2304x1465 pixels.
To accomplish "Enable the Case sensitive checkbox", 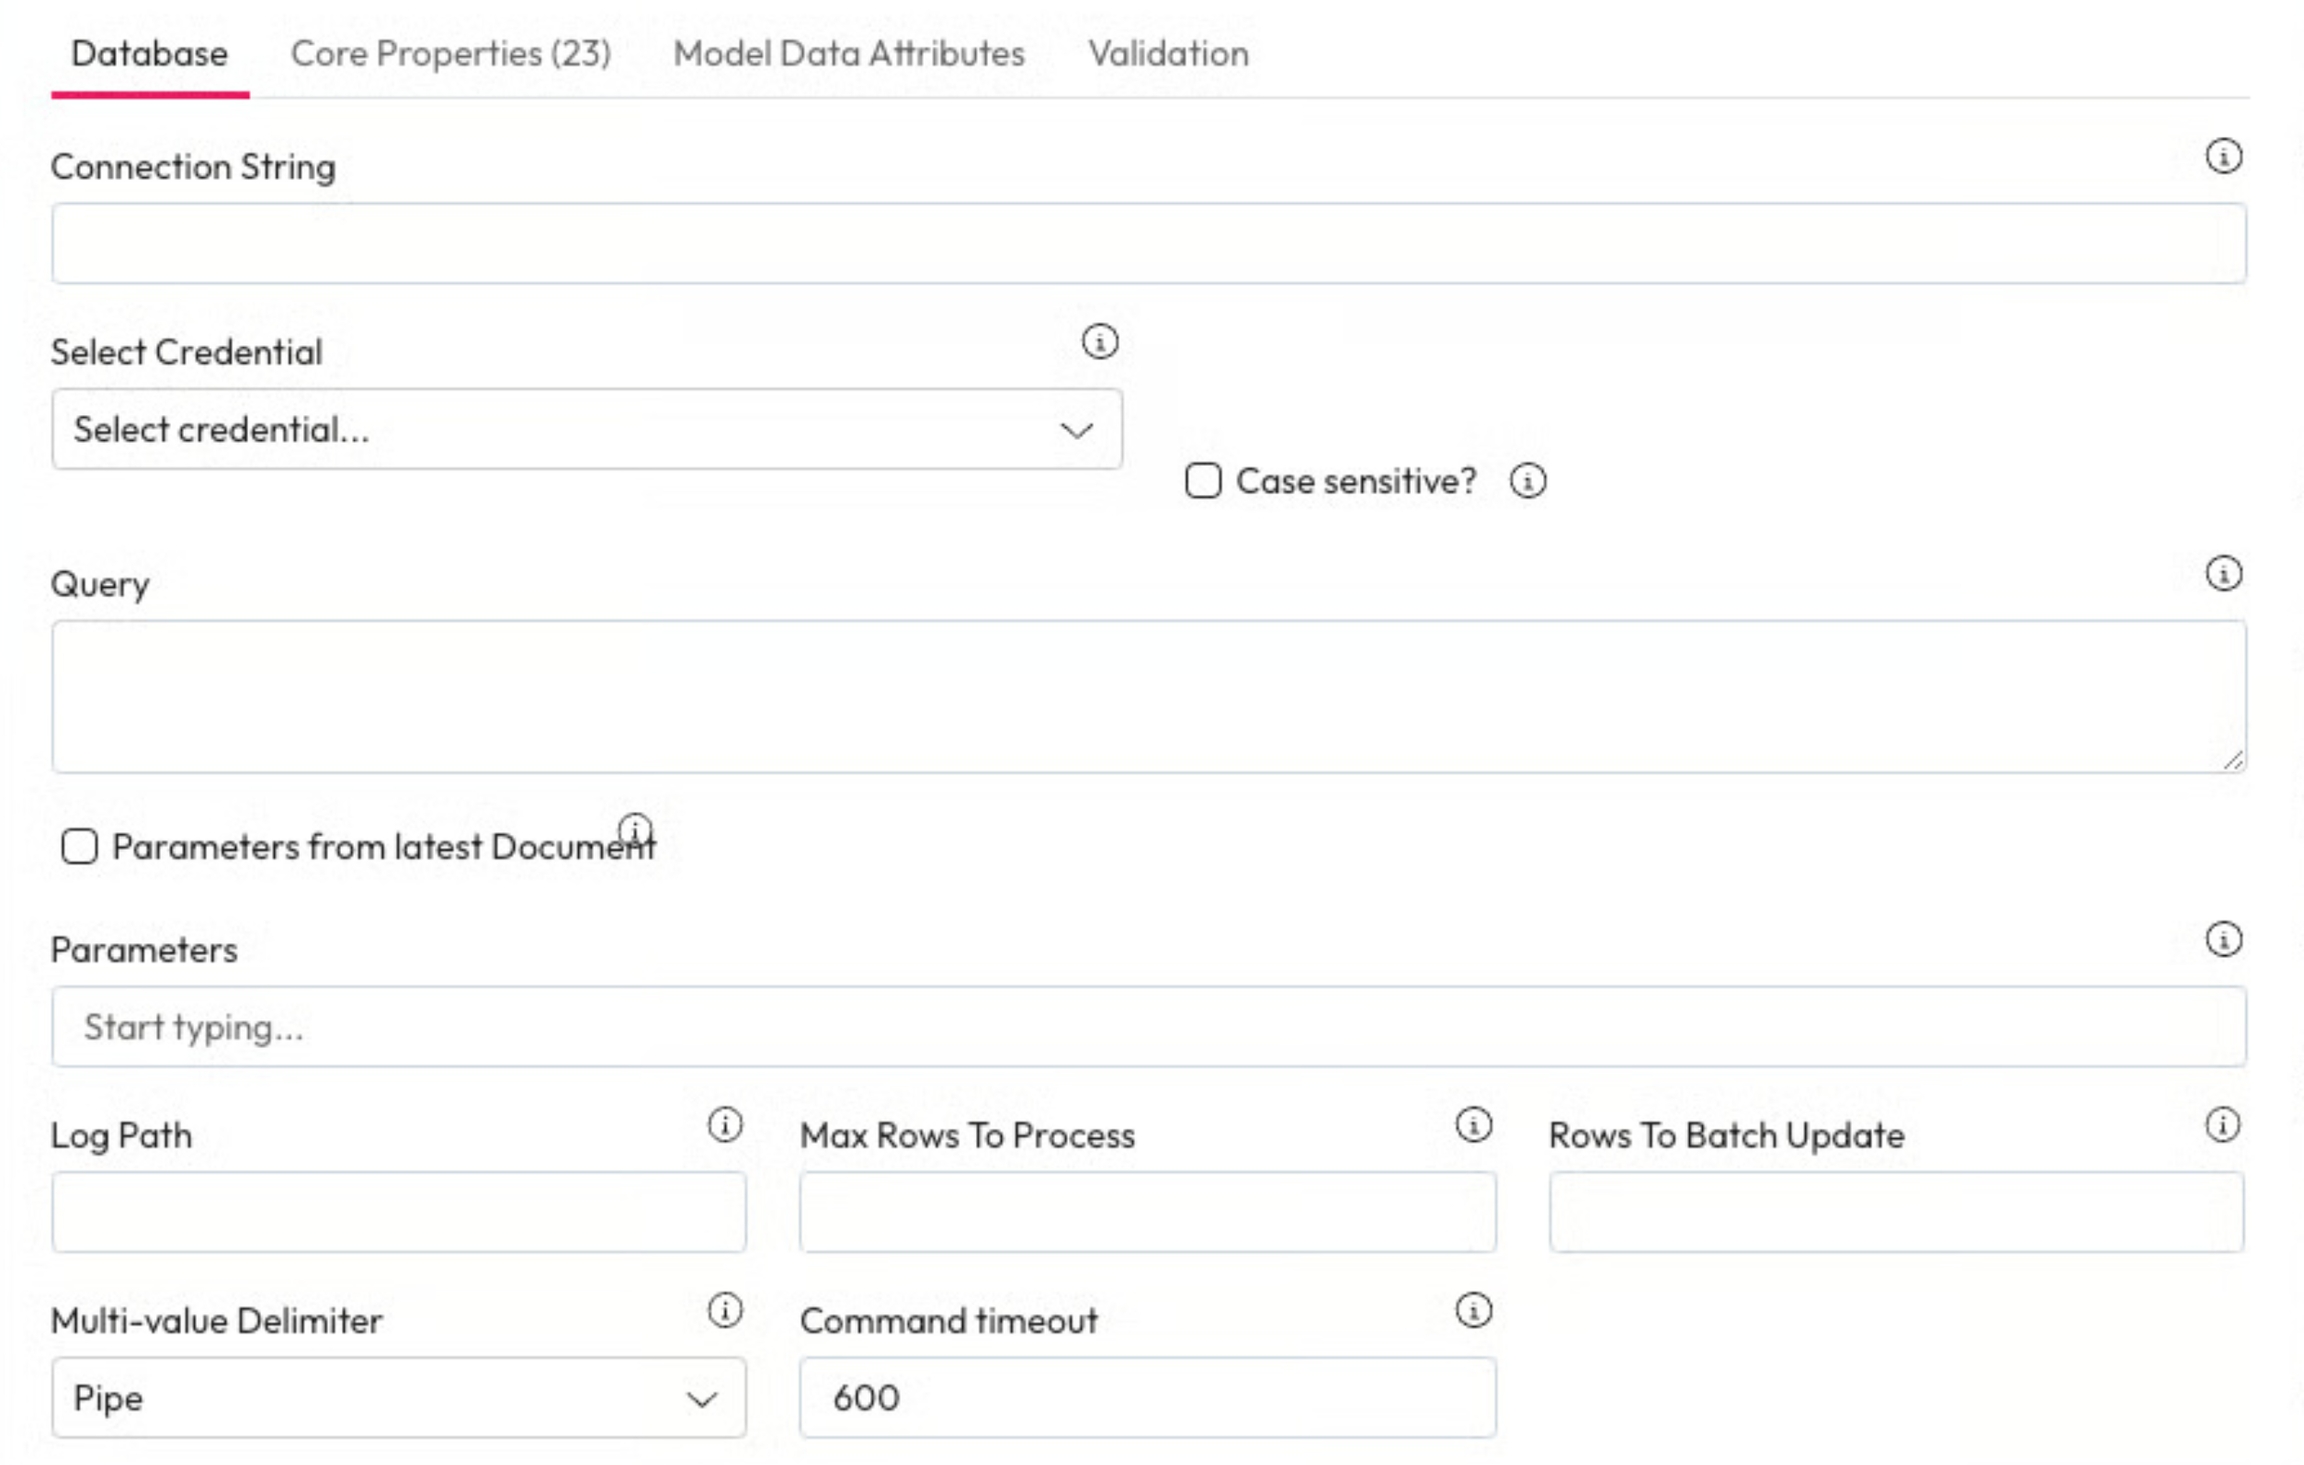I will tap(1203, 481).
